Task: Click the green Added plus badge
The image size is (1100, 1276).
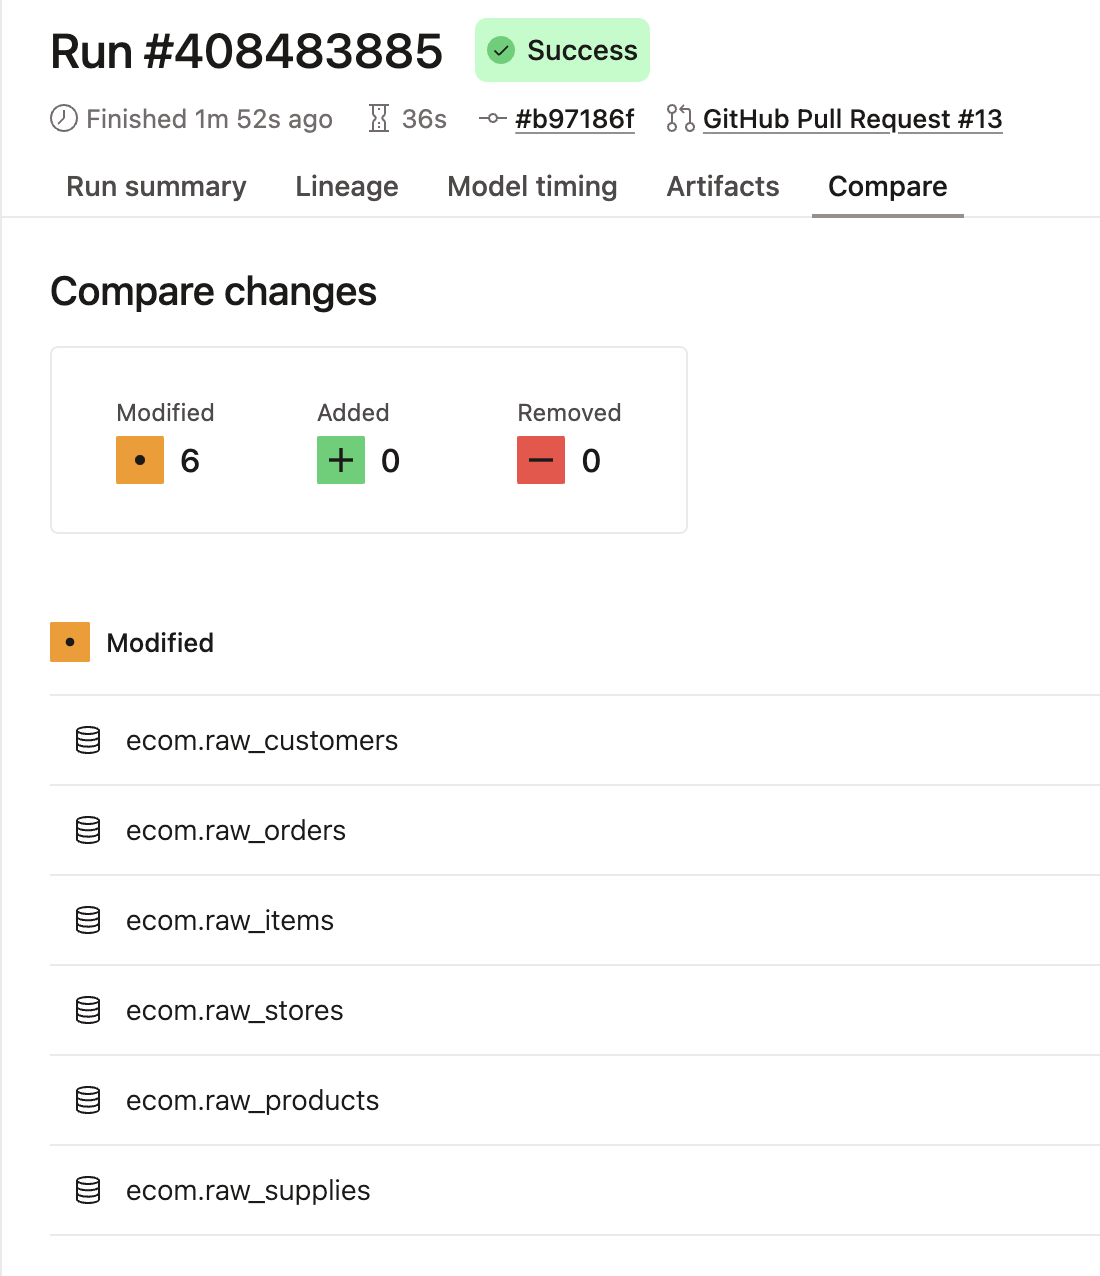Action: coord(340,460)
